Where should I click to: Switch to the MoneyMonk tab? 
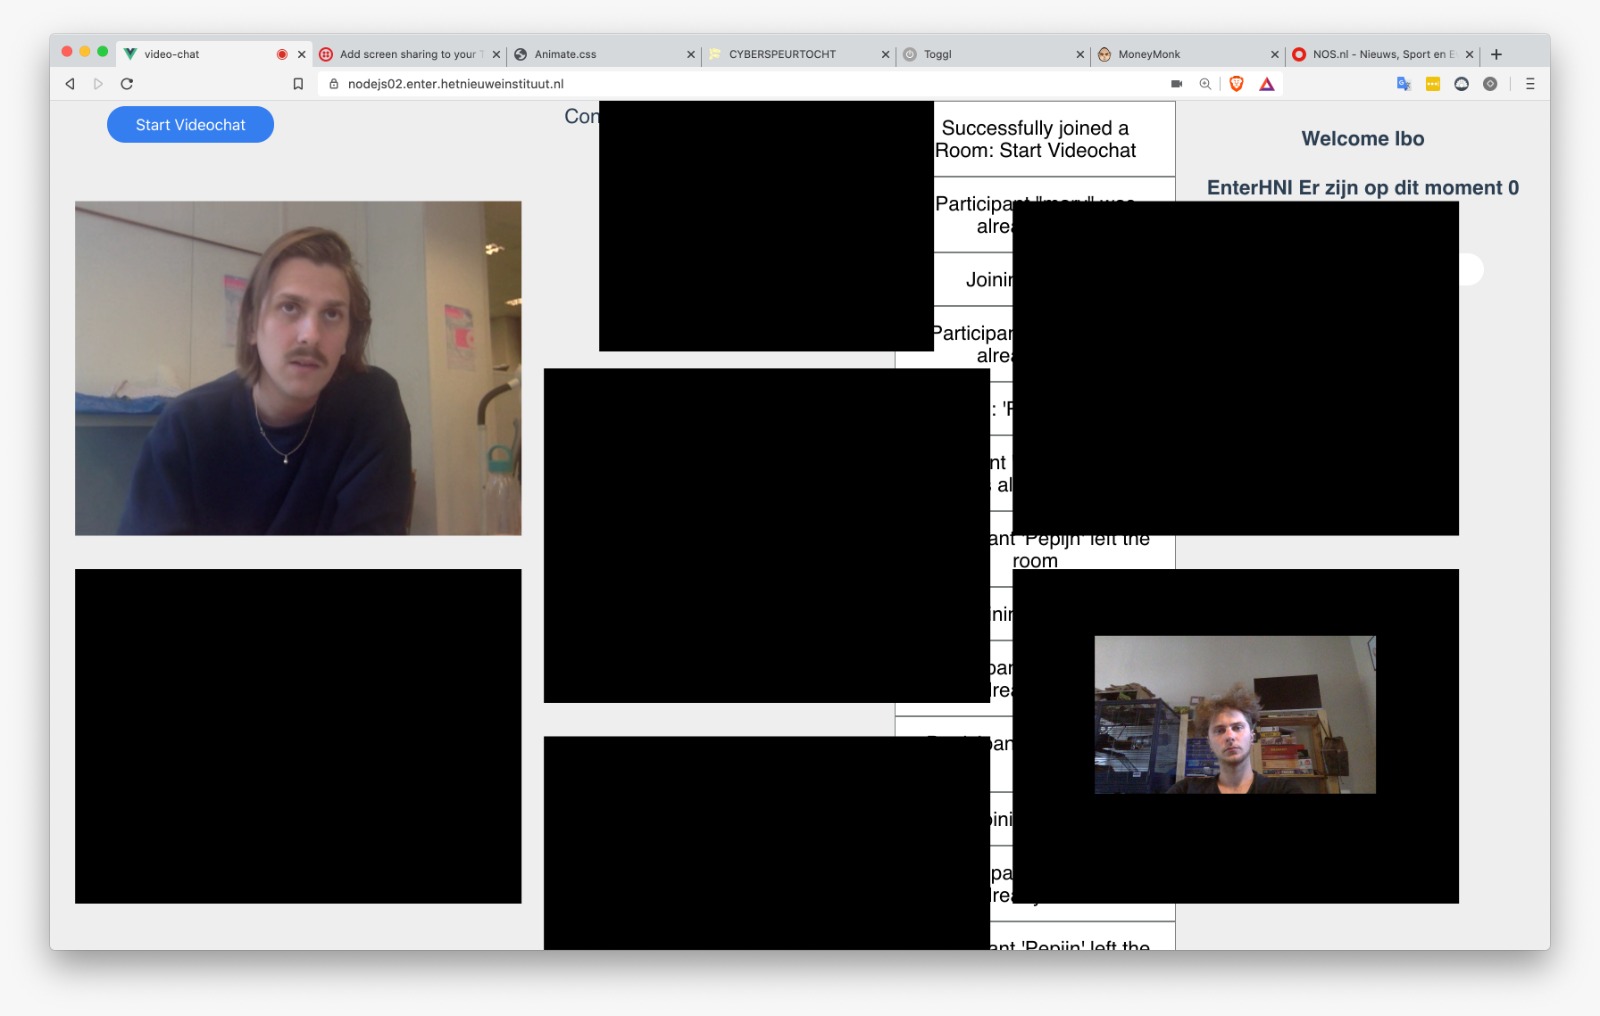pos(1186,54)
